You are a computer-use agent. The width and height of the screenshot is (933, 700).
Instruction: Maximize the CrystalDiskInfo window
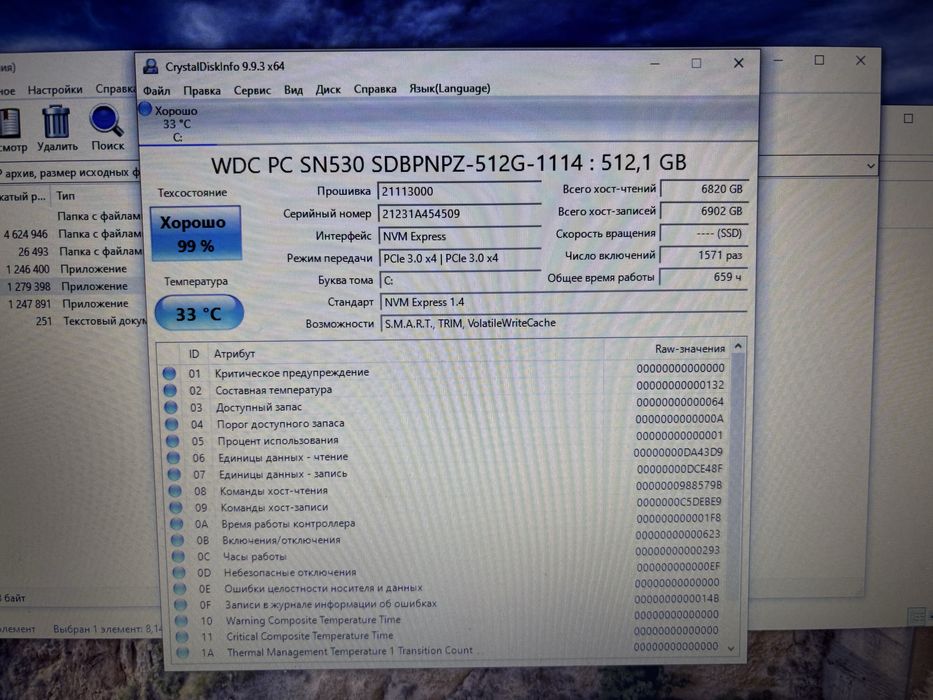coord(696,63)
